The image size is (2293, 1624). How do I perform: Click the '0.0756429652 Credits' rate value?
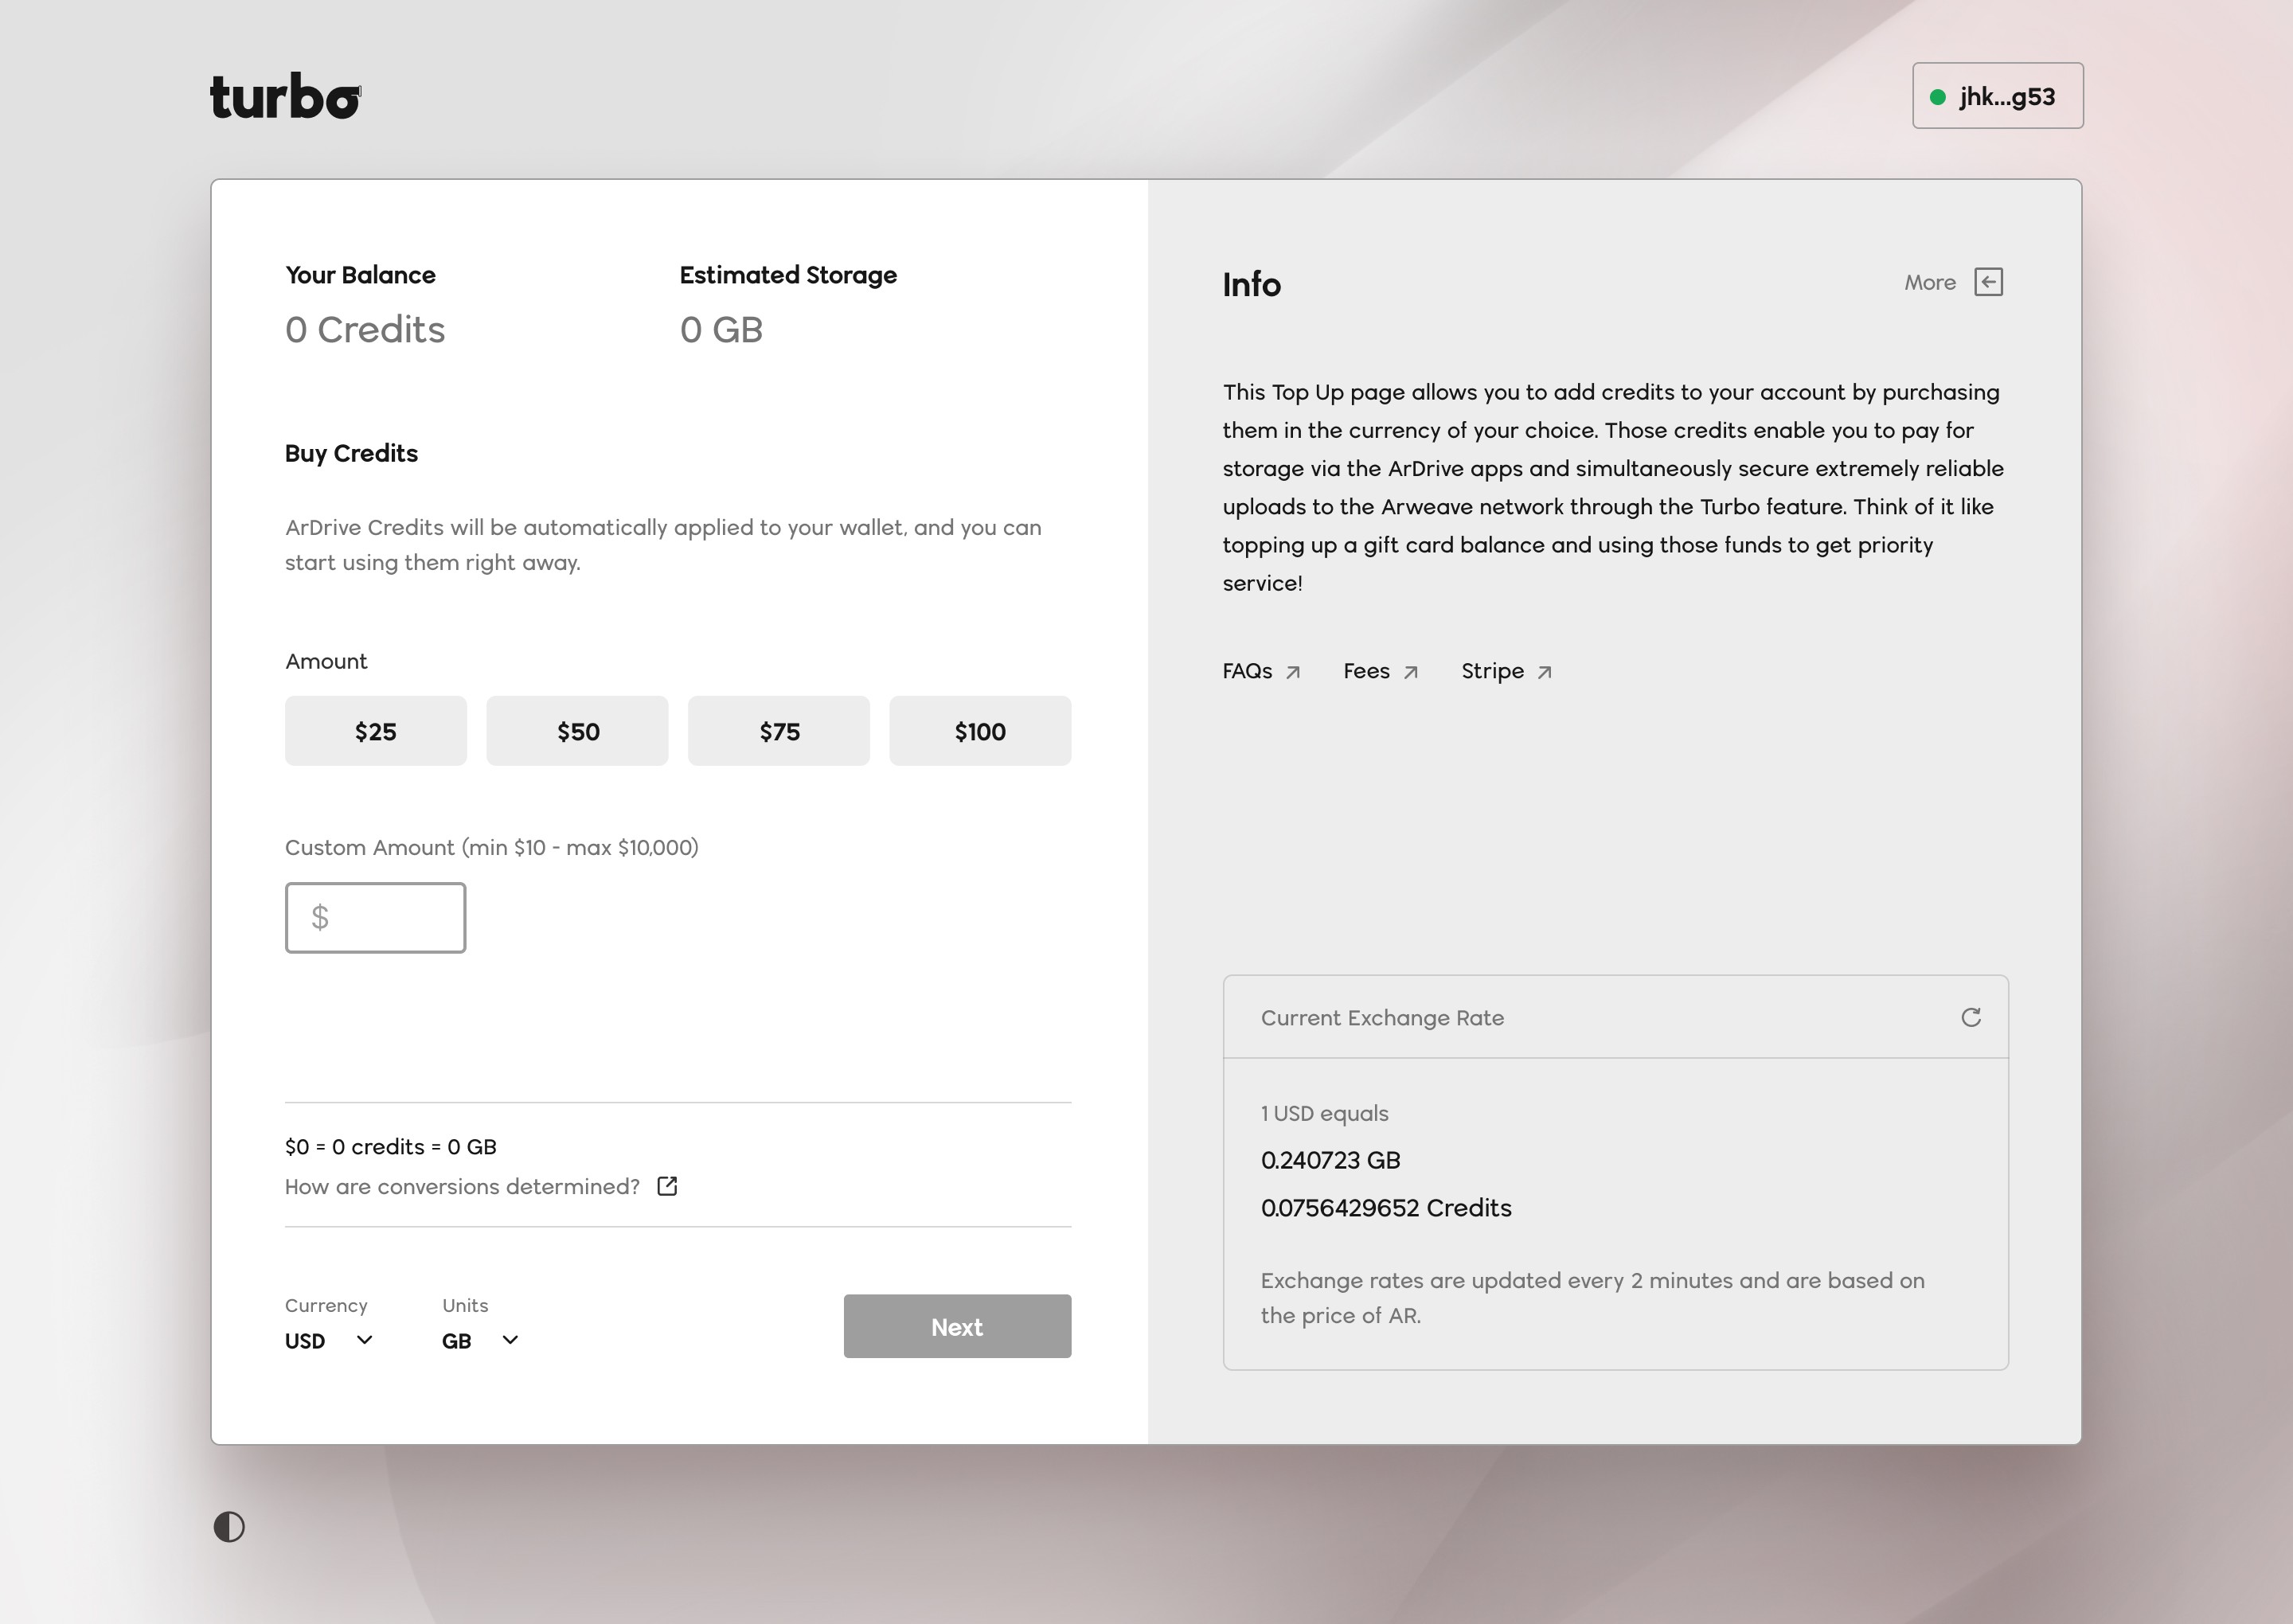click(1386, 1207)
